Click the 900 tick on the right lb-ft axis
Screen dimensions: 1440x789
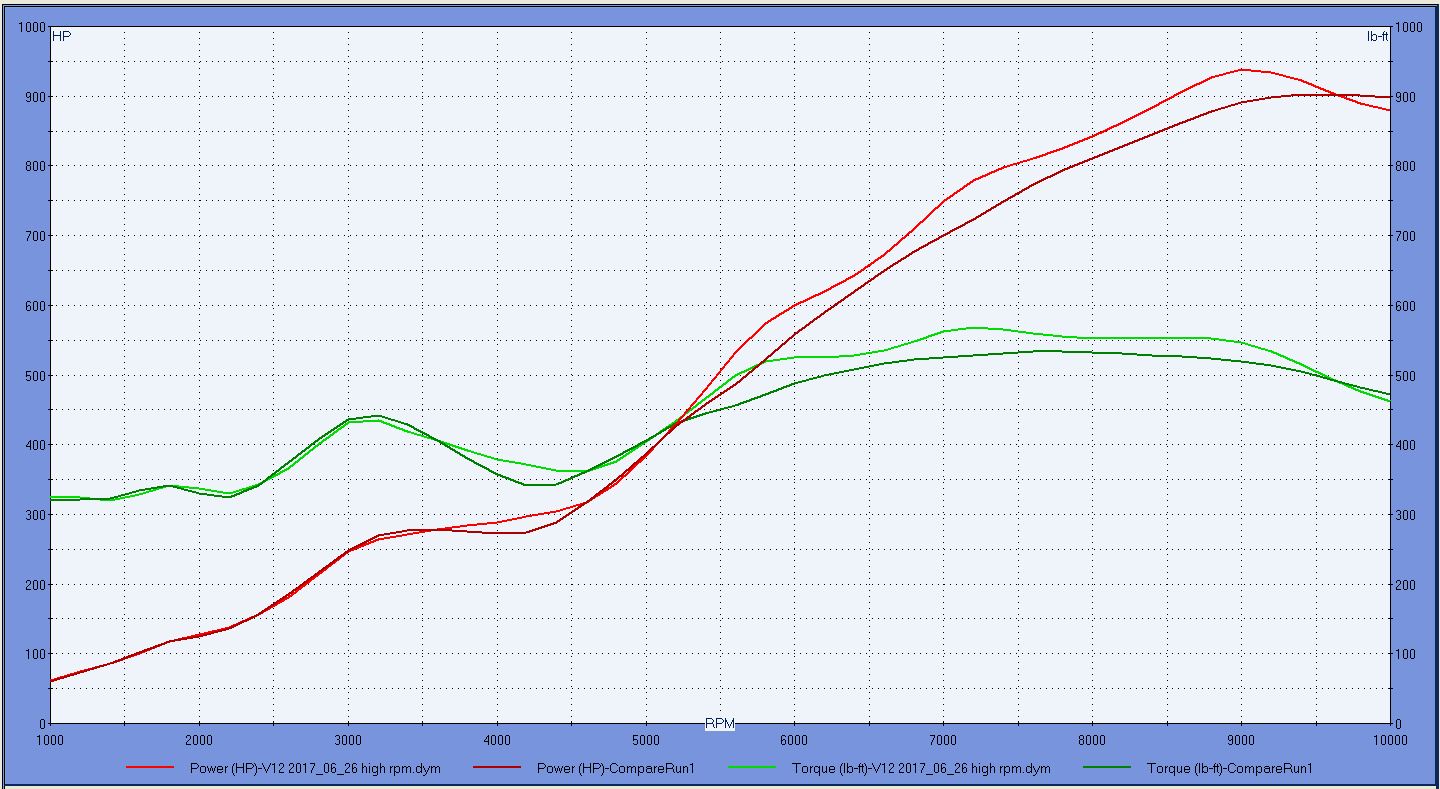(x=1410, y=97)
